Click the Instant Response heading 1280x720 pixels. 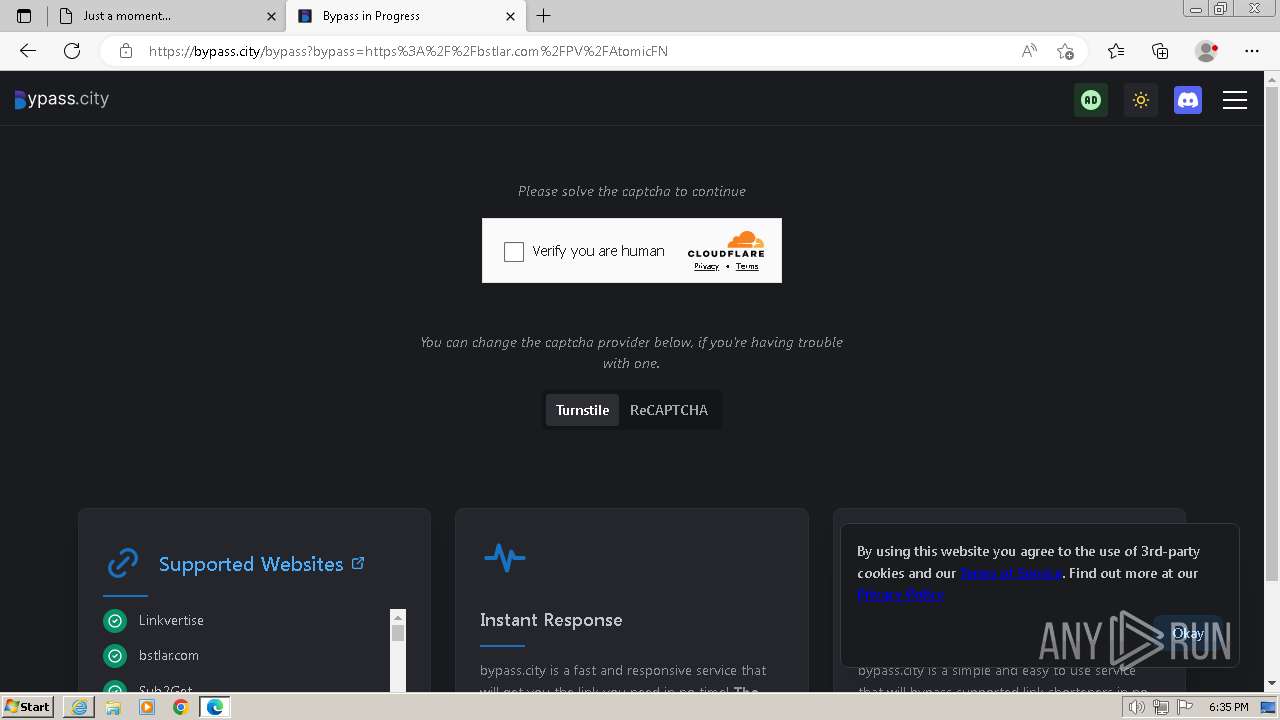[x=551, y=620]
